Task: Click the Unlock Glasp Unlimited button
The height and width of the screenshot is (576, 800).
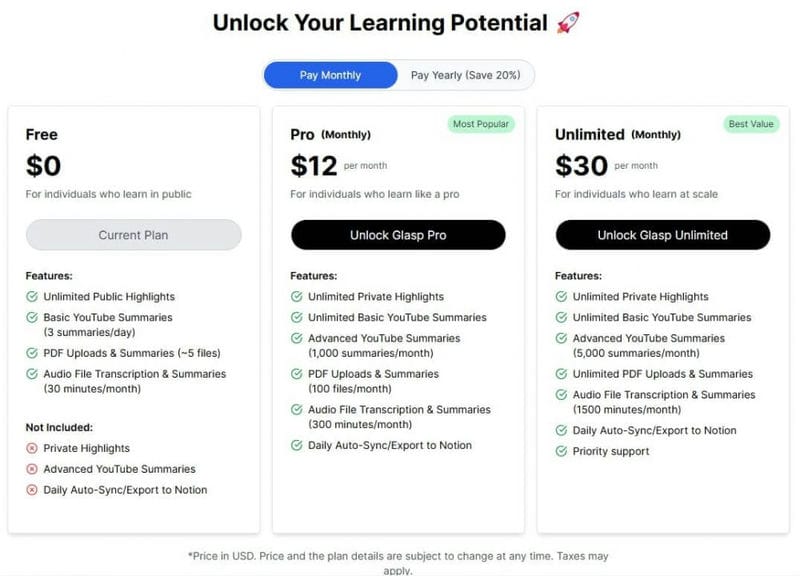Action: [662, 235]
